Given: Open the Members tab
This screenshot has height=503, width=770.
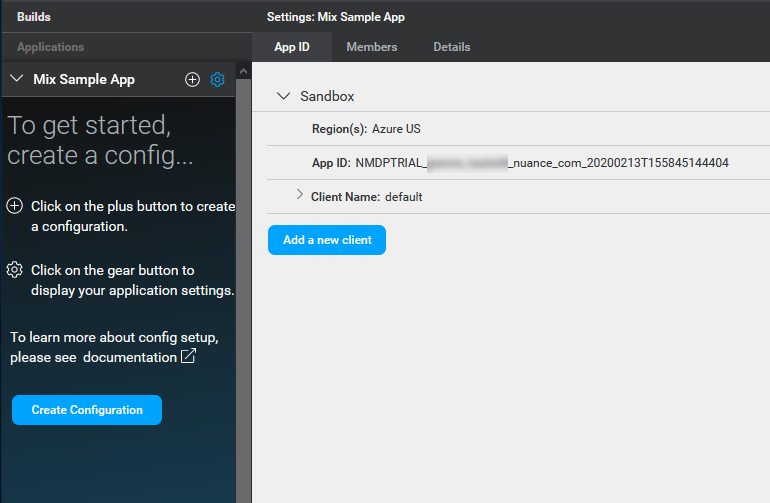Looking at the screenshot, I should click(x=371, y=47).
